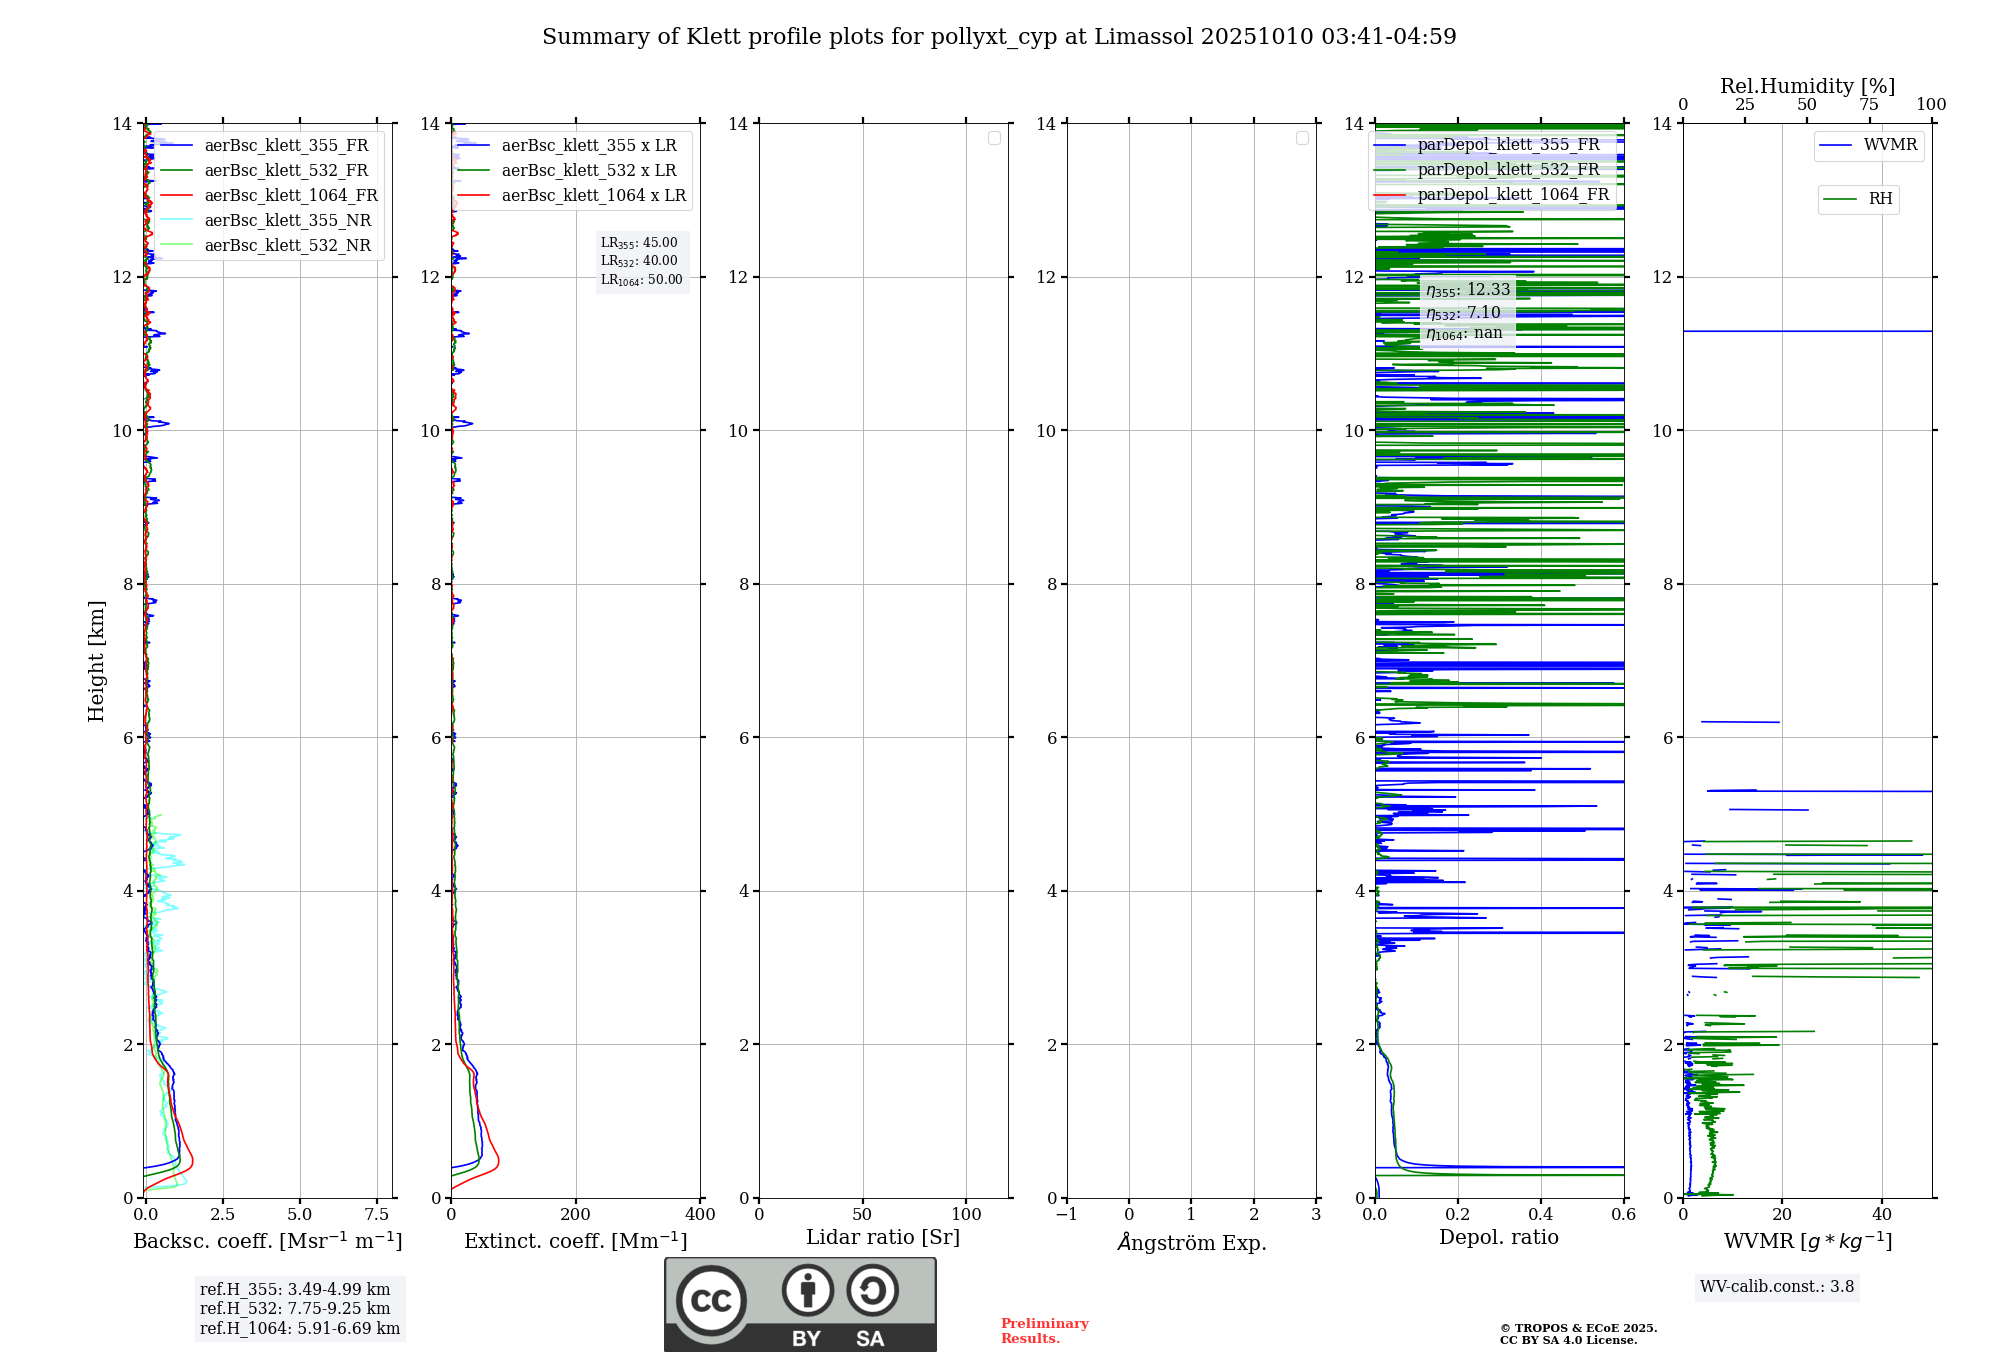Click the cyan aerBsc_klett_355_NR legend line
This screenshot has width=2000, height=1360.
177,221
